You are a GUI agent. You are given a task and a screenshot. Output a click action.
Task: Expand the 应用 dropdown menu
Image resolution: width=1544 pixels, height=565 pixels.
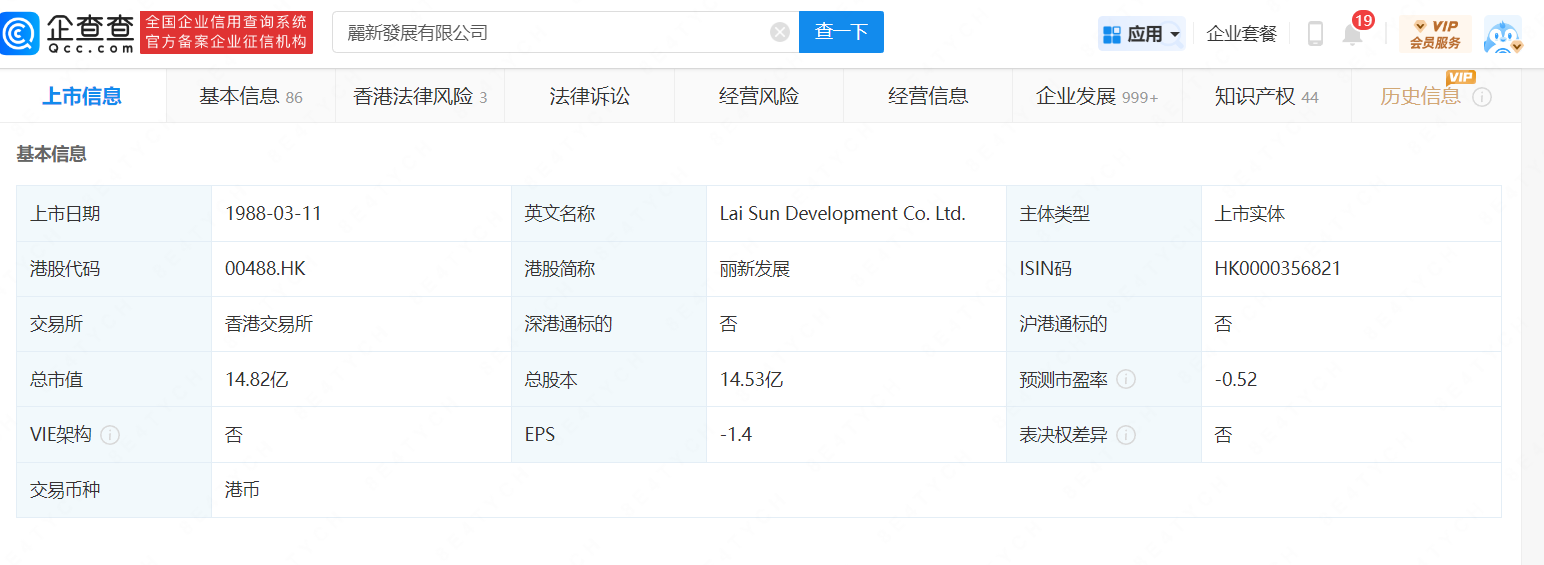point(1141,34)
